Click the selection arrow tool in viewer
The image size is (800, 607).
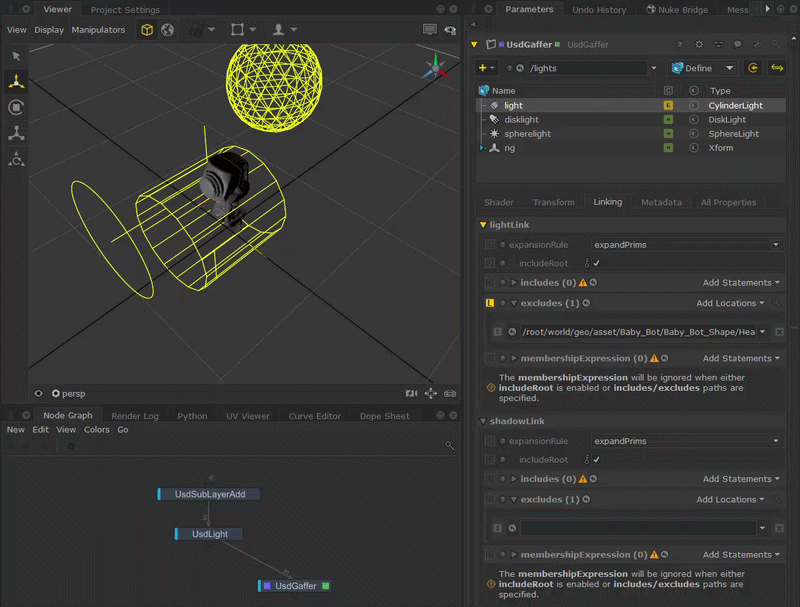point(16,56)
